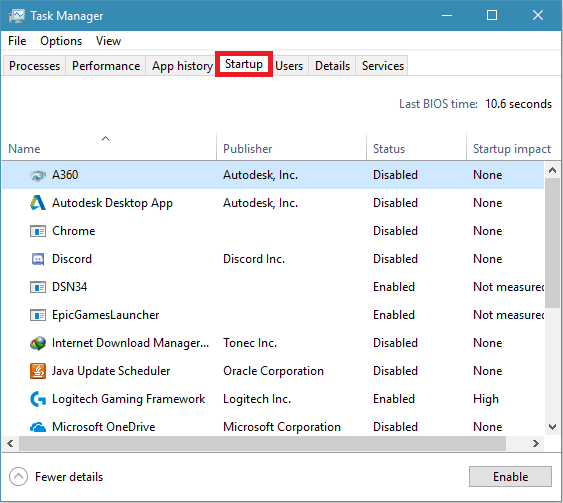This screenshot has height=503, width=563.
Task: Select the Logitech Gaming Framework name
Action: pyautogui.click(x=129, y=399)
